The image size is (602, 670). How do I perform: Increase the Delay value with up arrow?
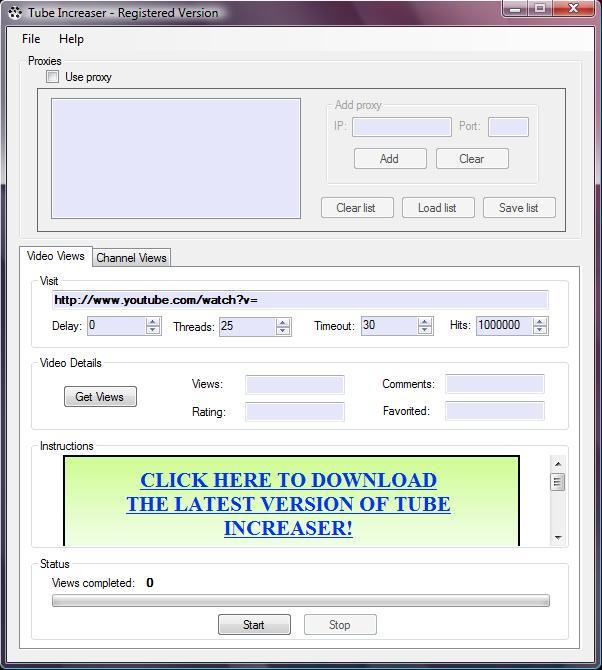click(x=153, y=322)
